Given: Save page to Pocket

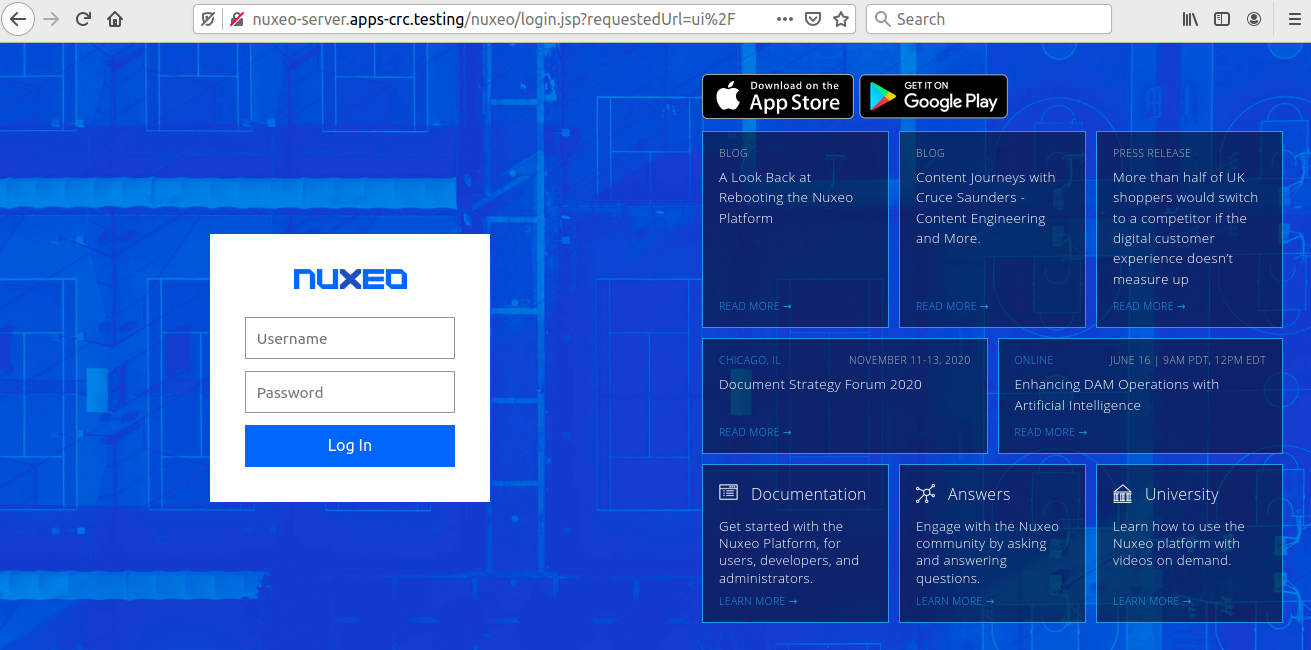Looking at the screenshot, I should pos(813,19).
